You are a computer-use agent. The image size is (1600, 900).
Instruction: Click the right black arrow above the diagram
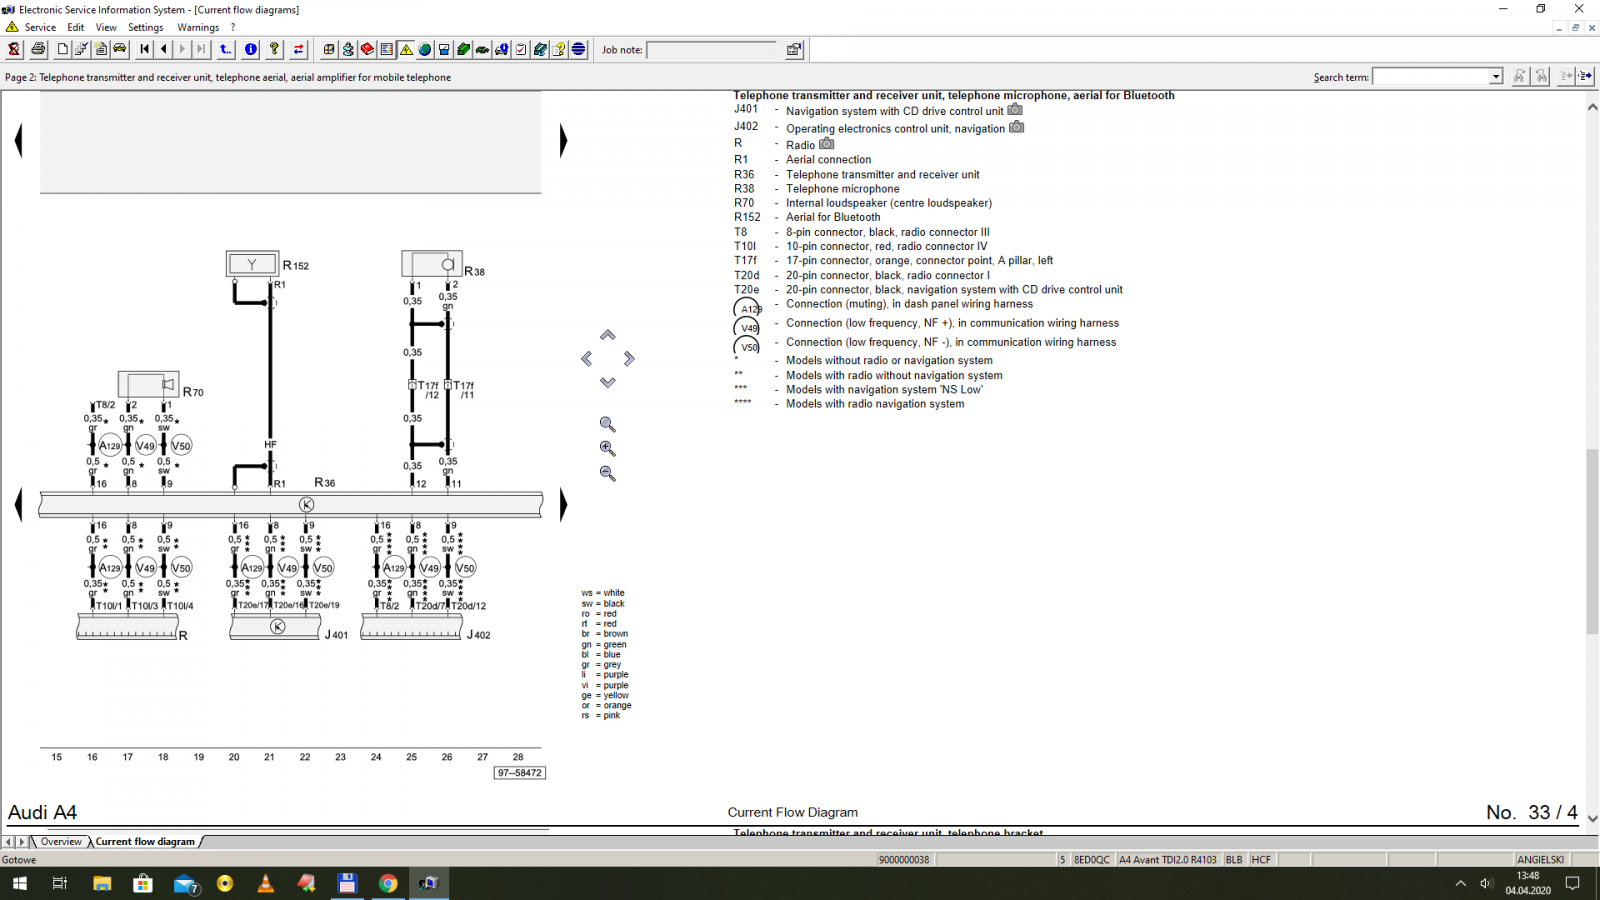click(x=563, y=140)
